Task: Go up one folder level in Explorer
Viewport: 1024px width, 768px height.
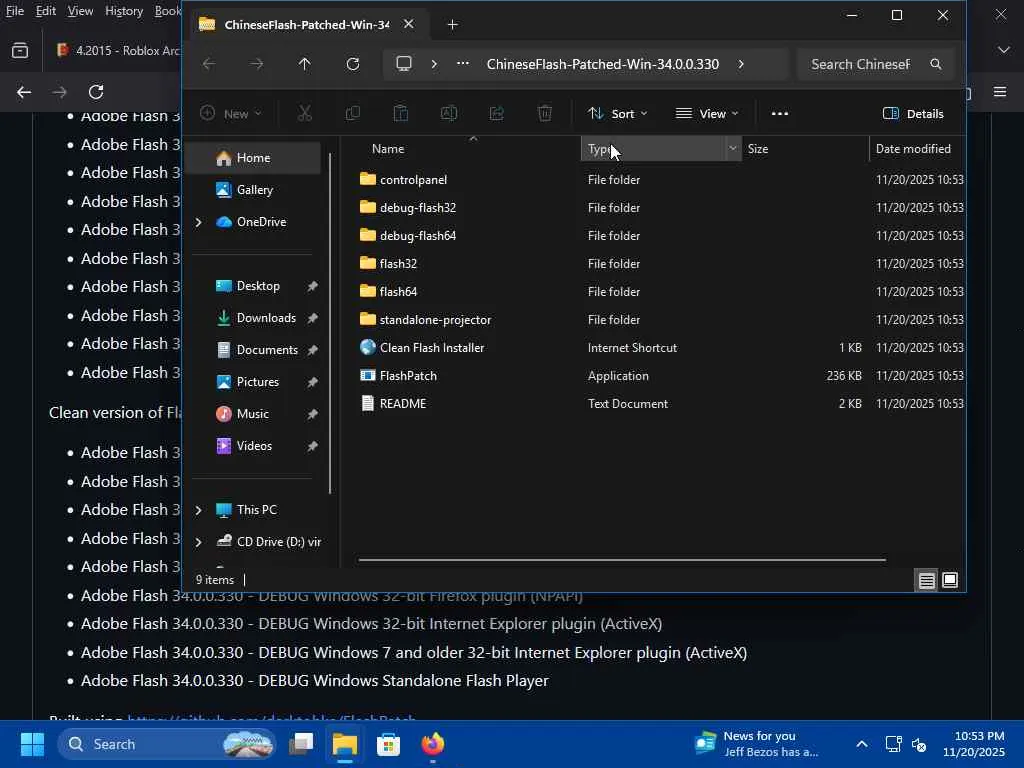Action: [304, 64]
